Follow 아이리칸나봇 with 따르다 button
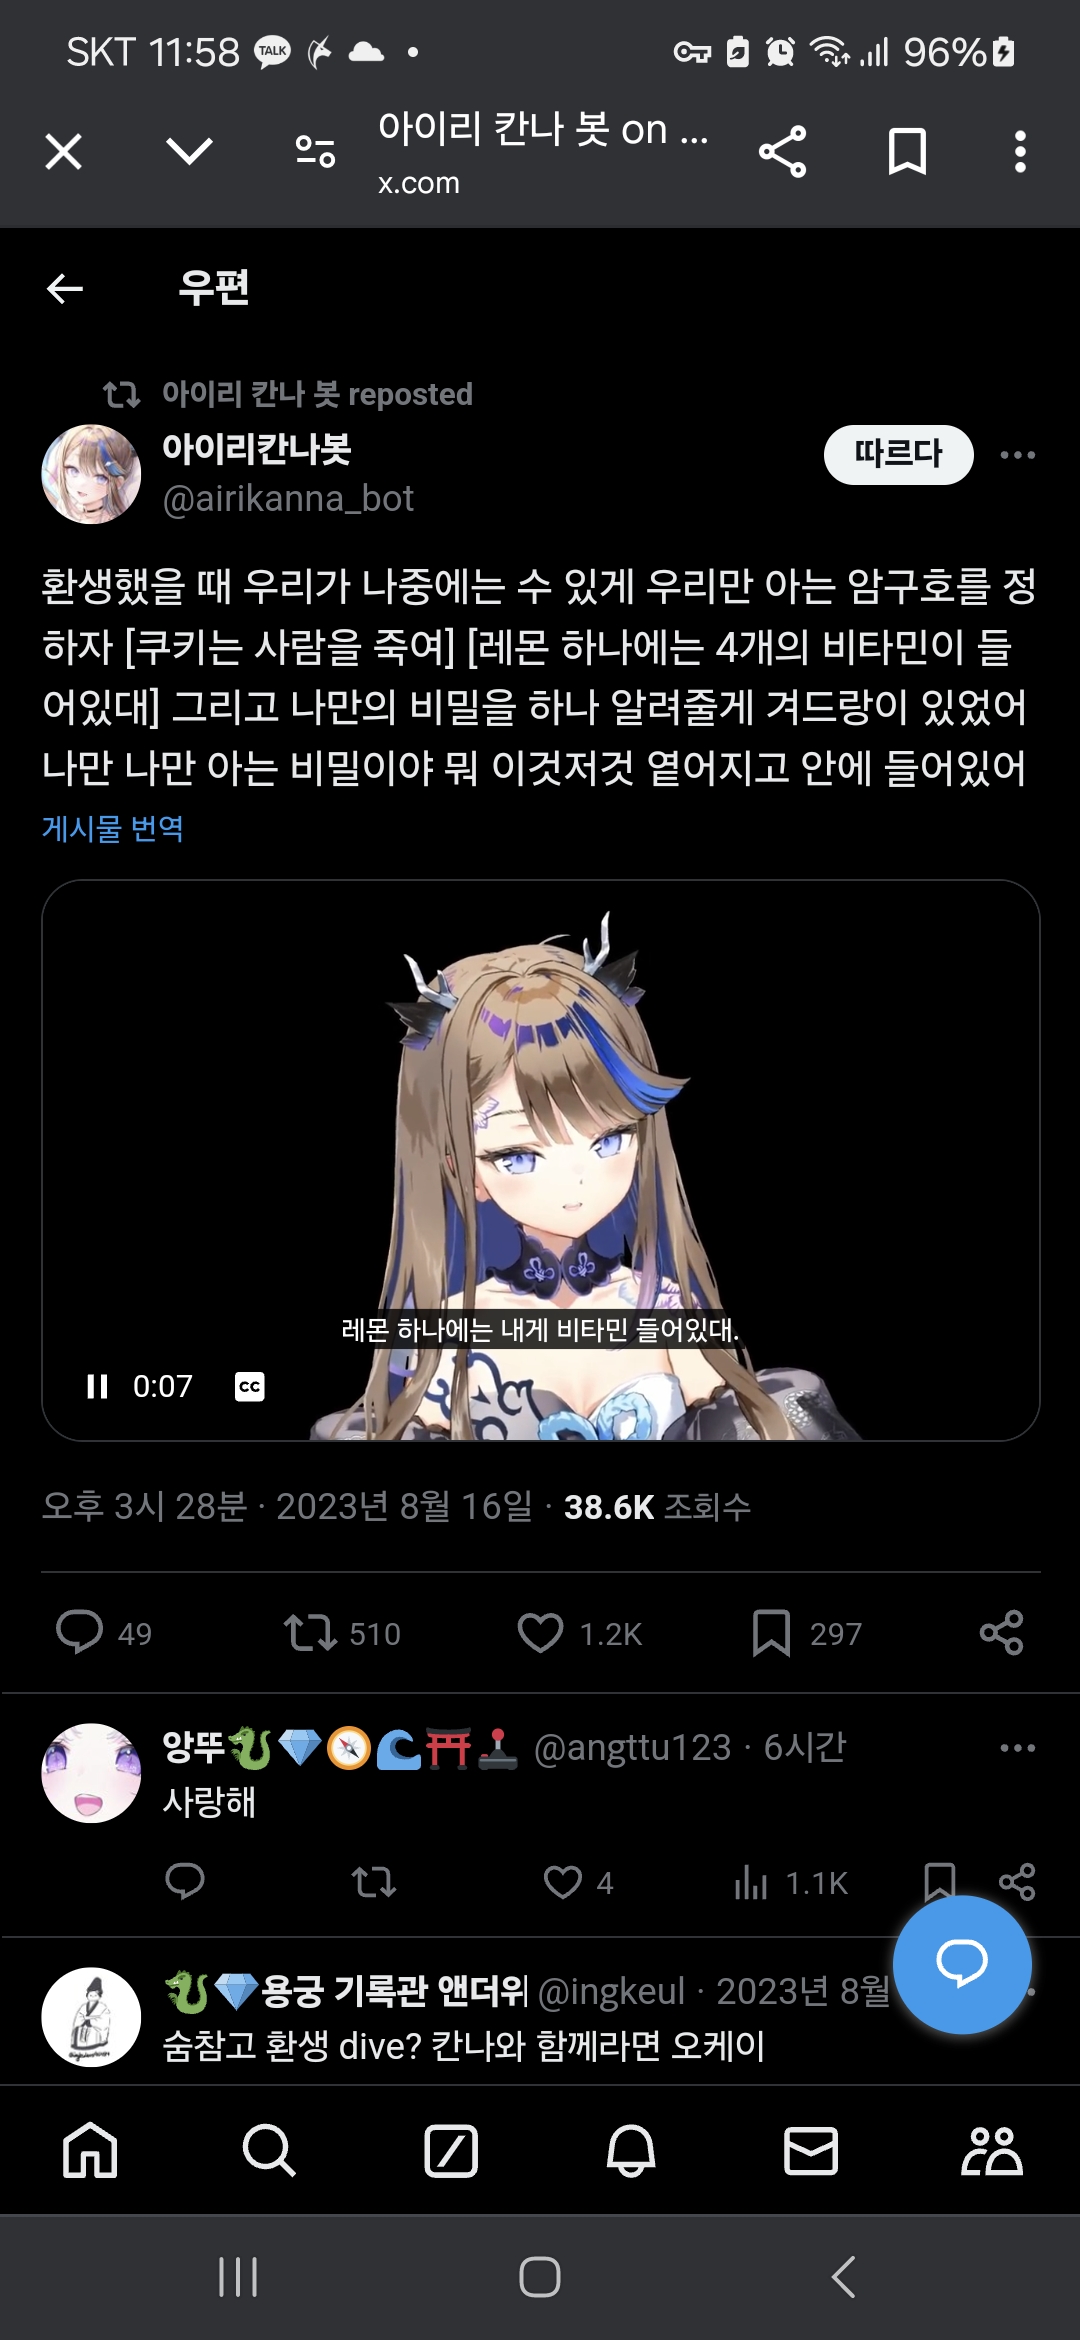1080x2340 pixels. (x=898, y=454)
